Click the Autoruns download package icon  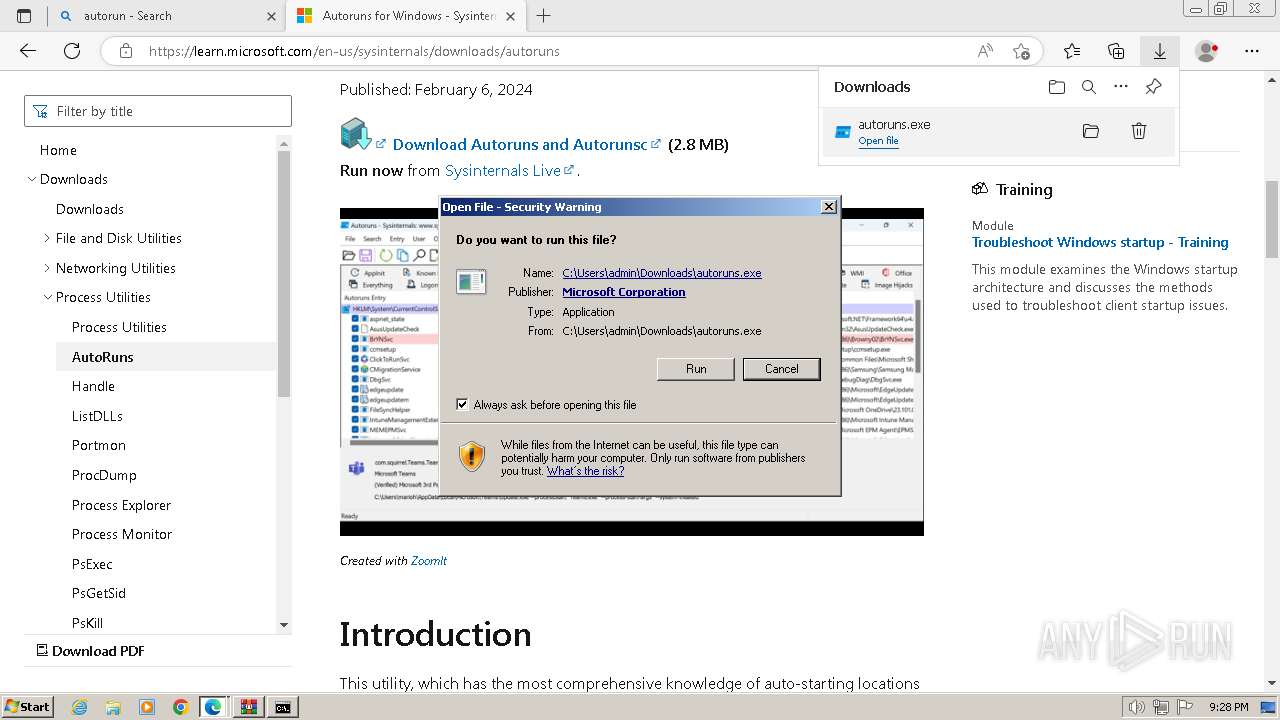(x=355, y=134)
